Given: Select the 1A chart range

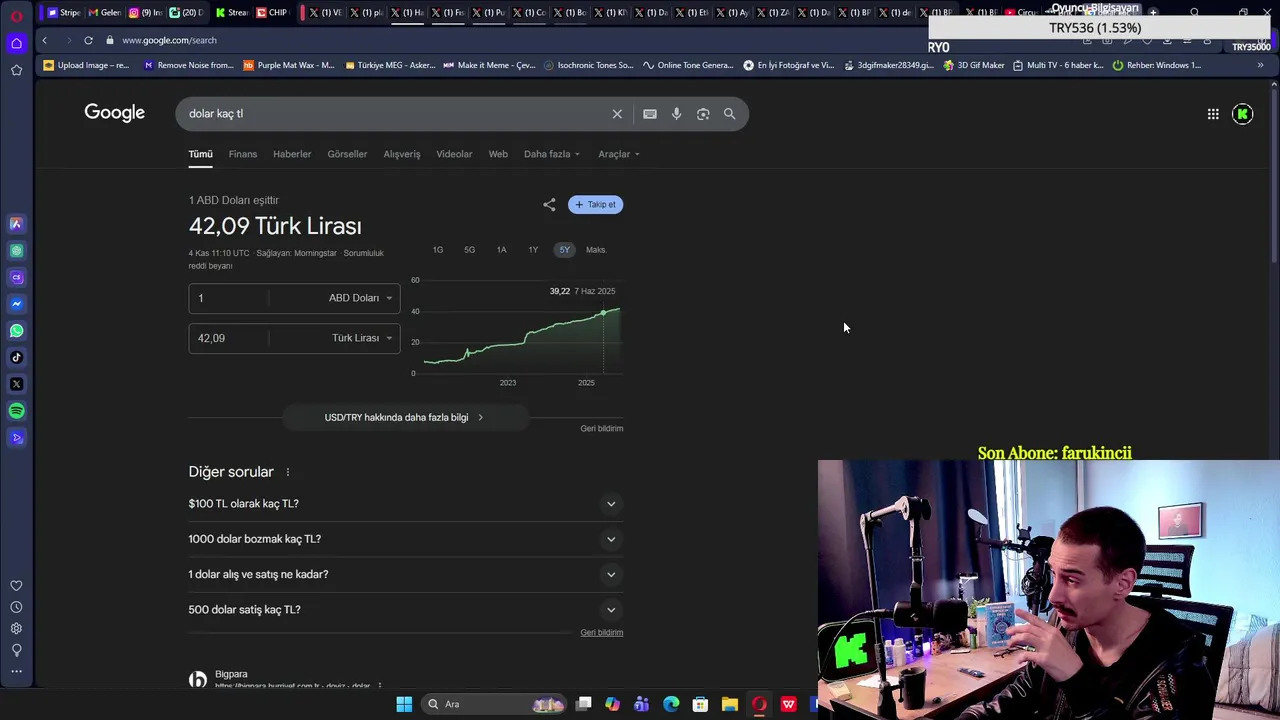Looking at the screenshot, I should 501,250.
